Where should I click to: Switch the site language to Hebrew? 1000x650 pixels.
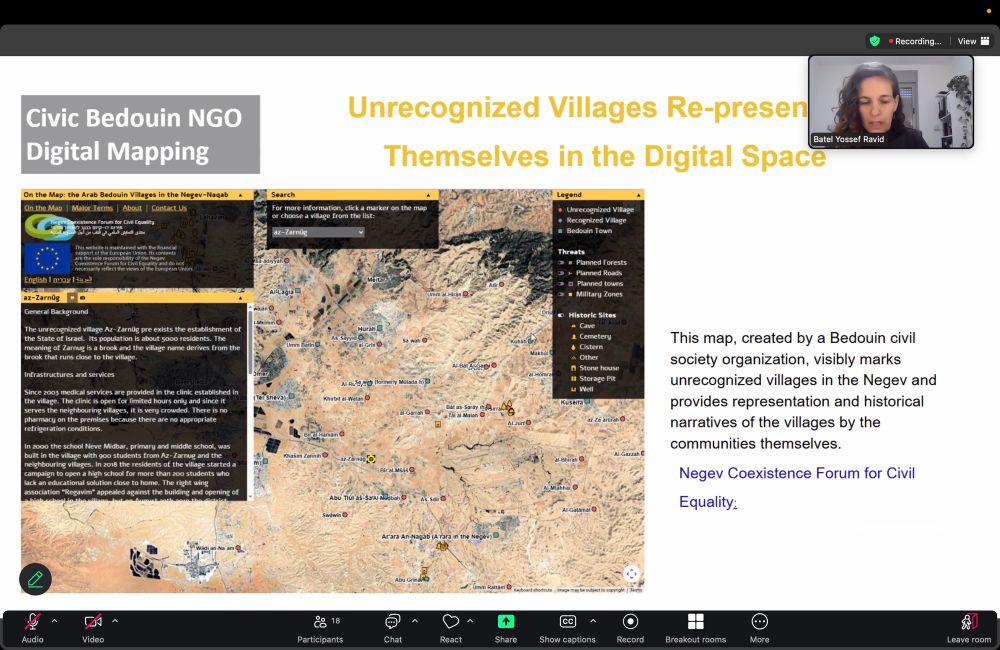click(x=62, y=279)
